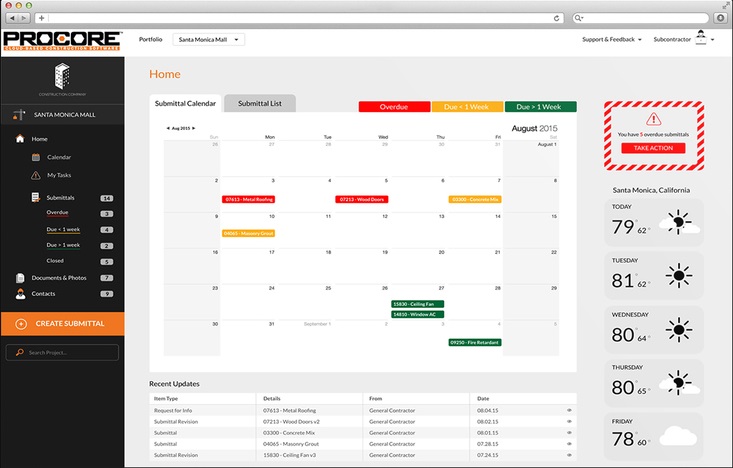Open the Support & Feedback dropdown
Screen dimensions: 733x468
coord(611,39)
